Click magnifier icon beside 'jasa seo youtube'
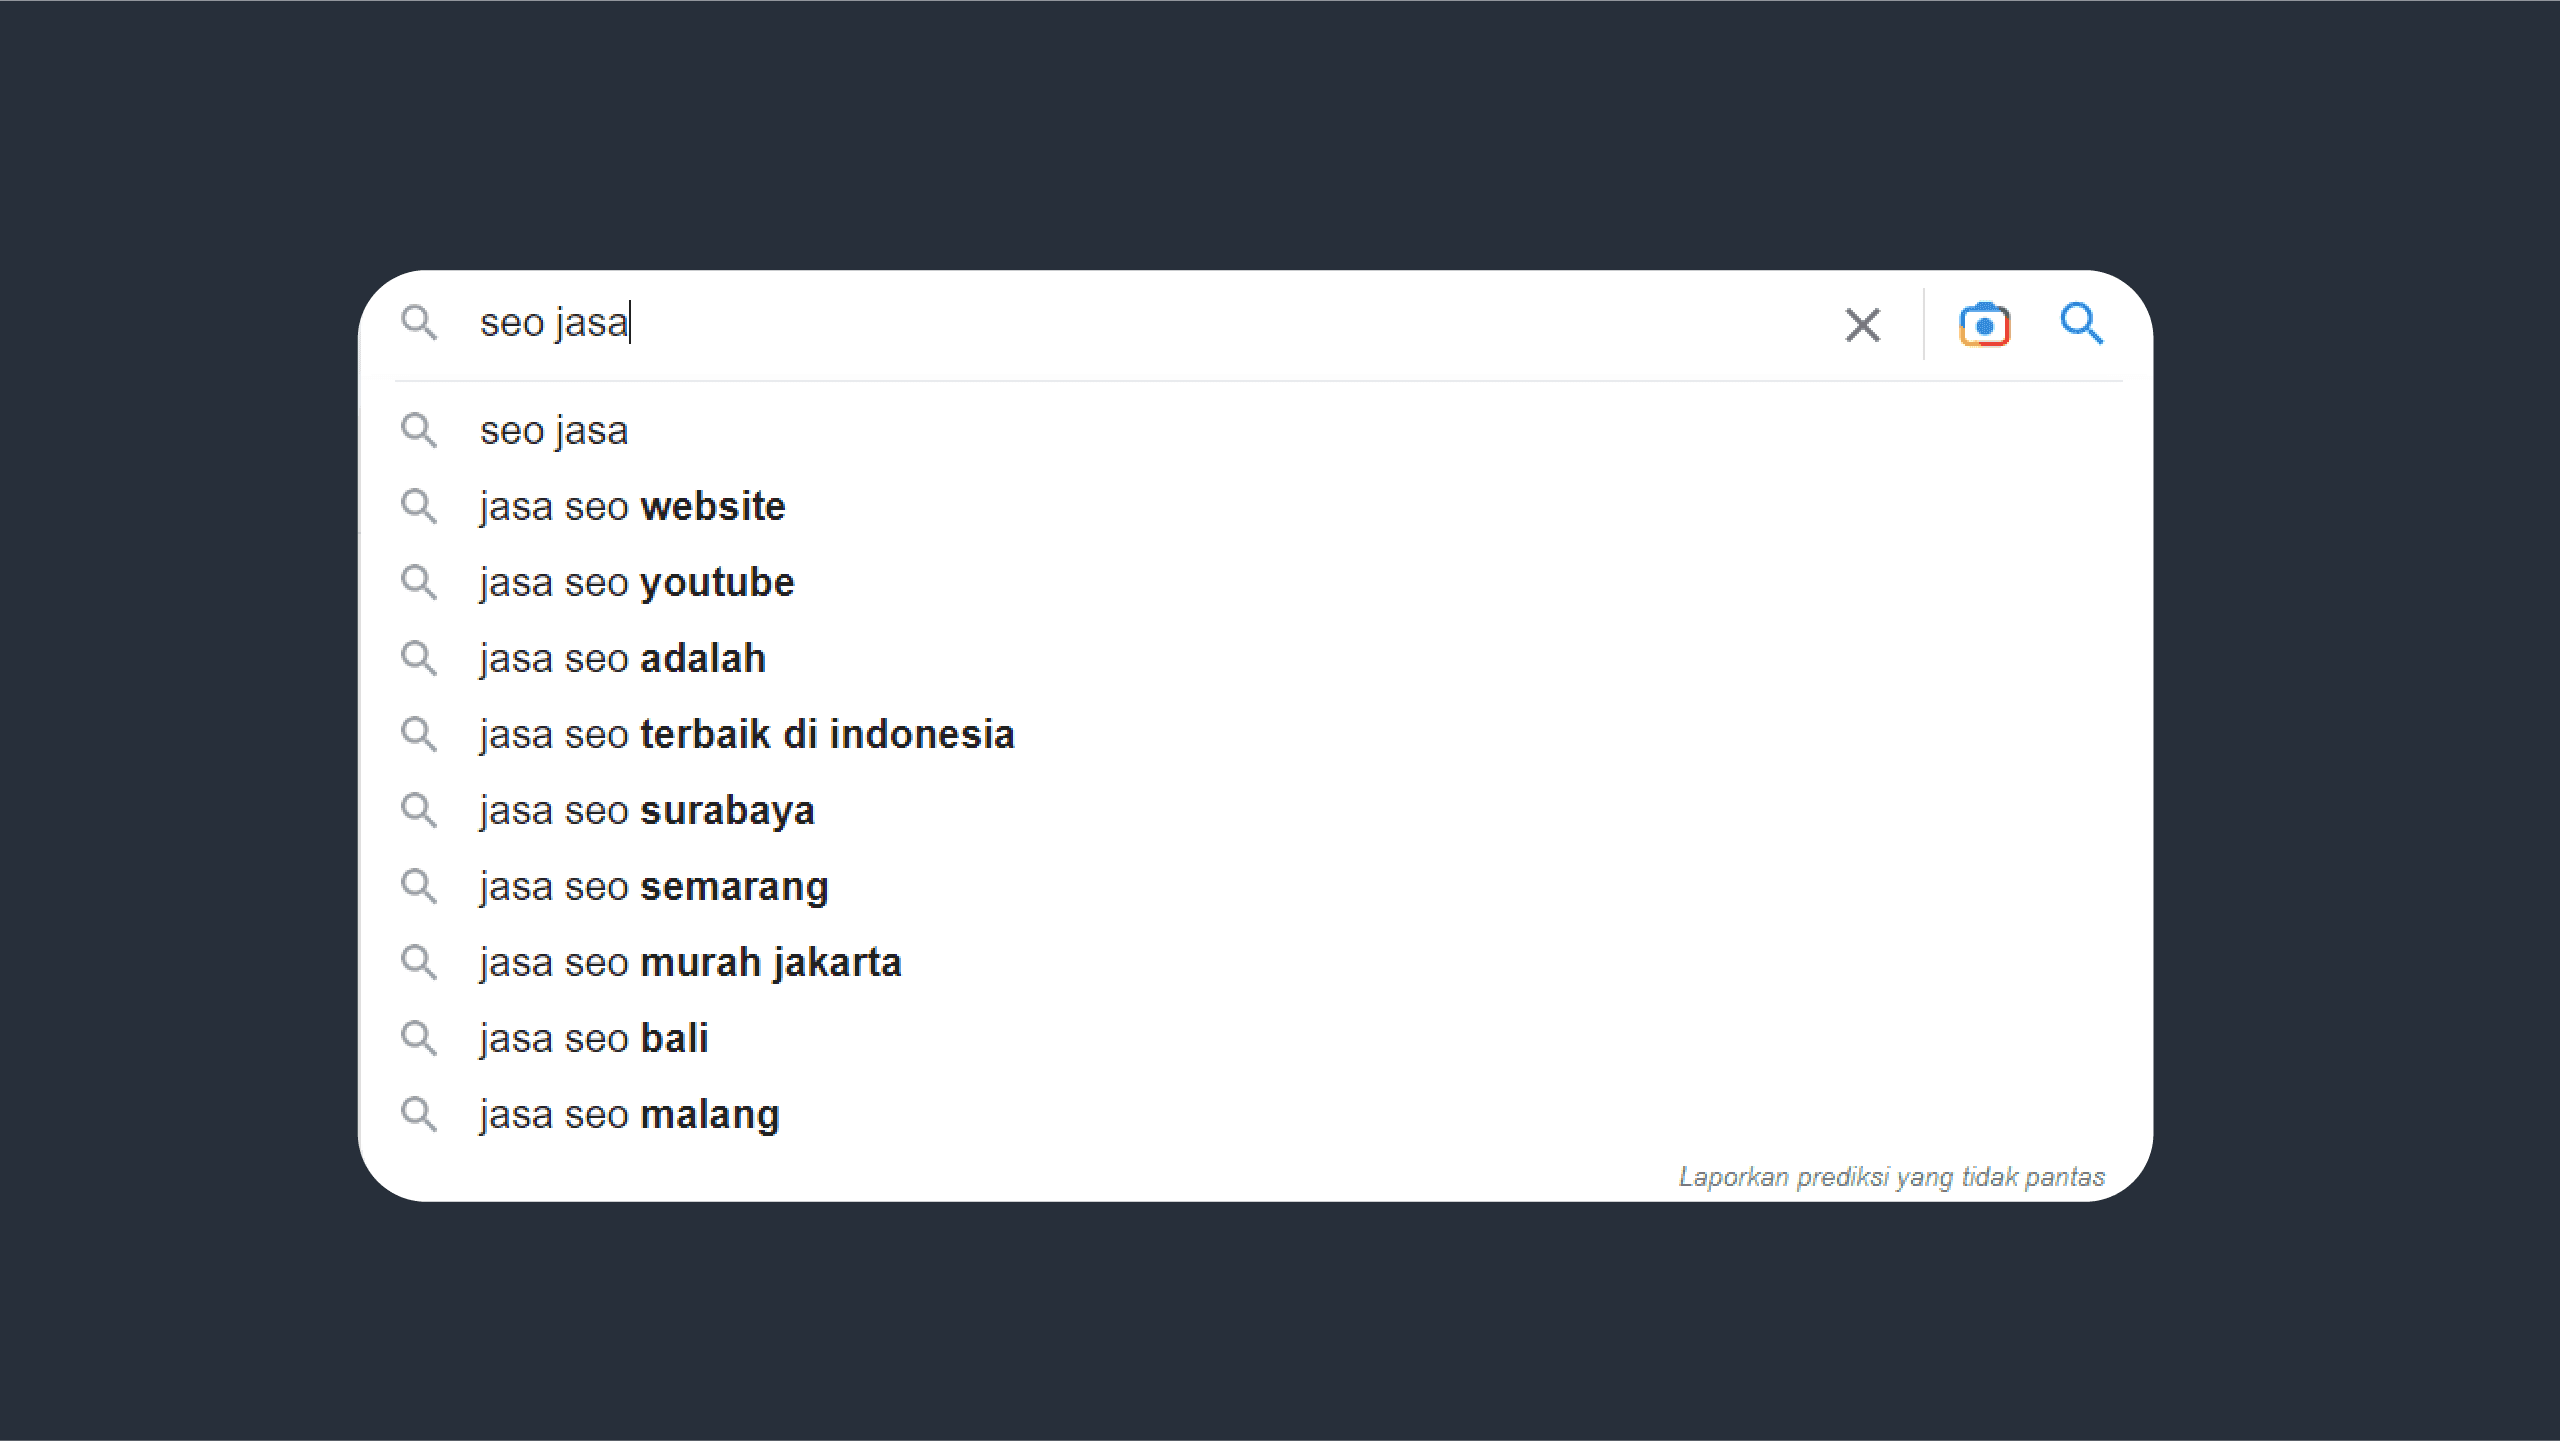This screenshot has height=1441, width=2560. click(x=419, y=583)
